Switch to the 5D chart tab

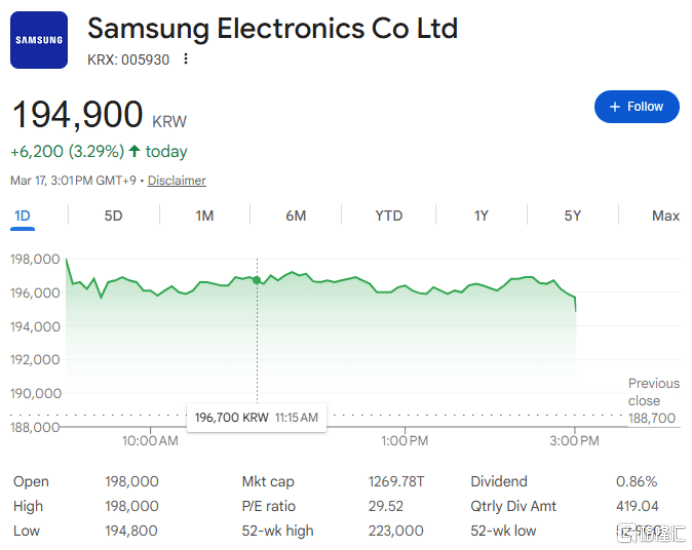(113, 216)
